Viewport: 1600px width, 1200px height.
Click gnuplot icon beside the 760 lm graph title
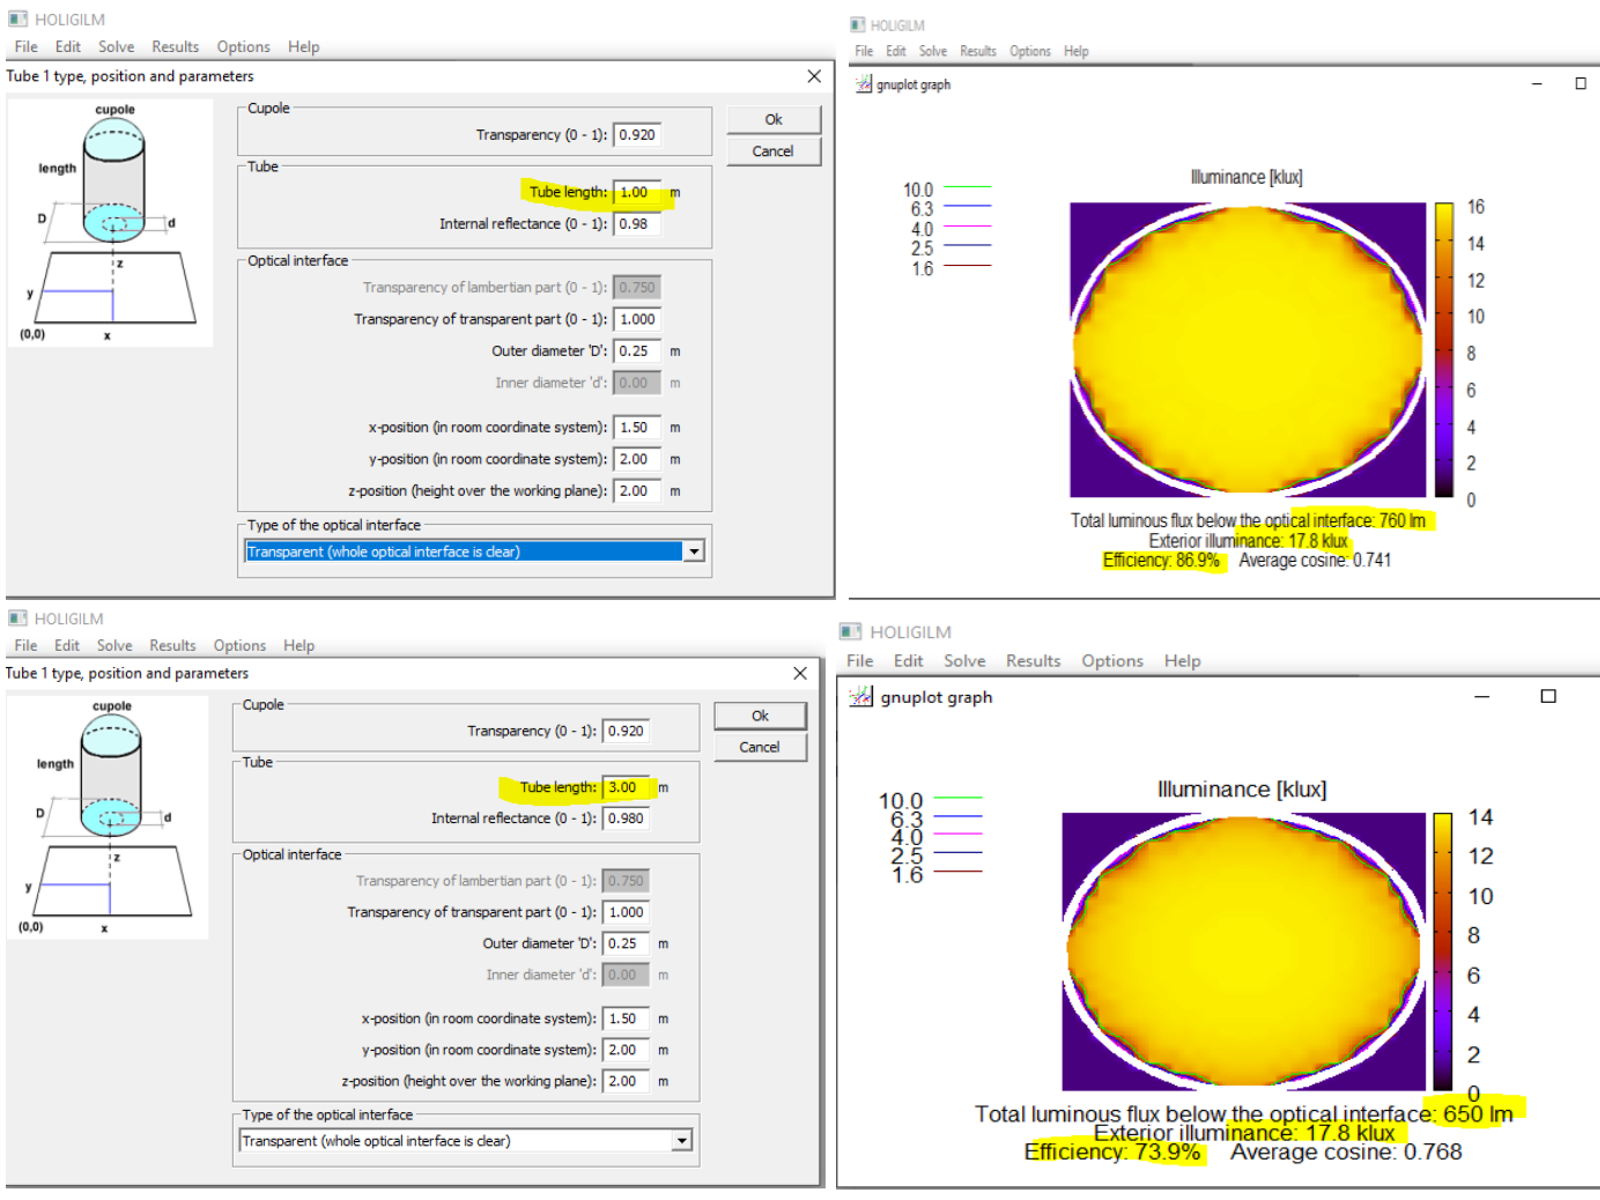point(863,85)
